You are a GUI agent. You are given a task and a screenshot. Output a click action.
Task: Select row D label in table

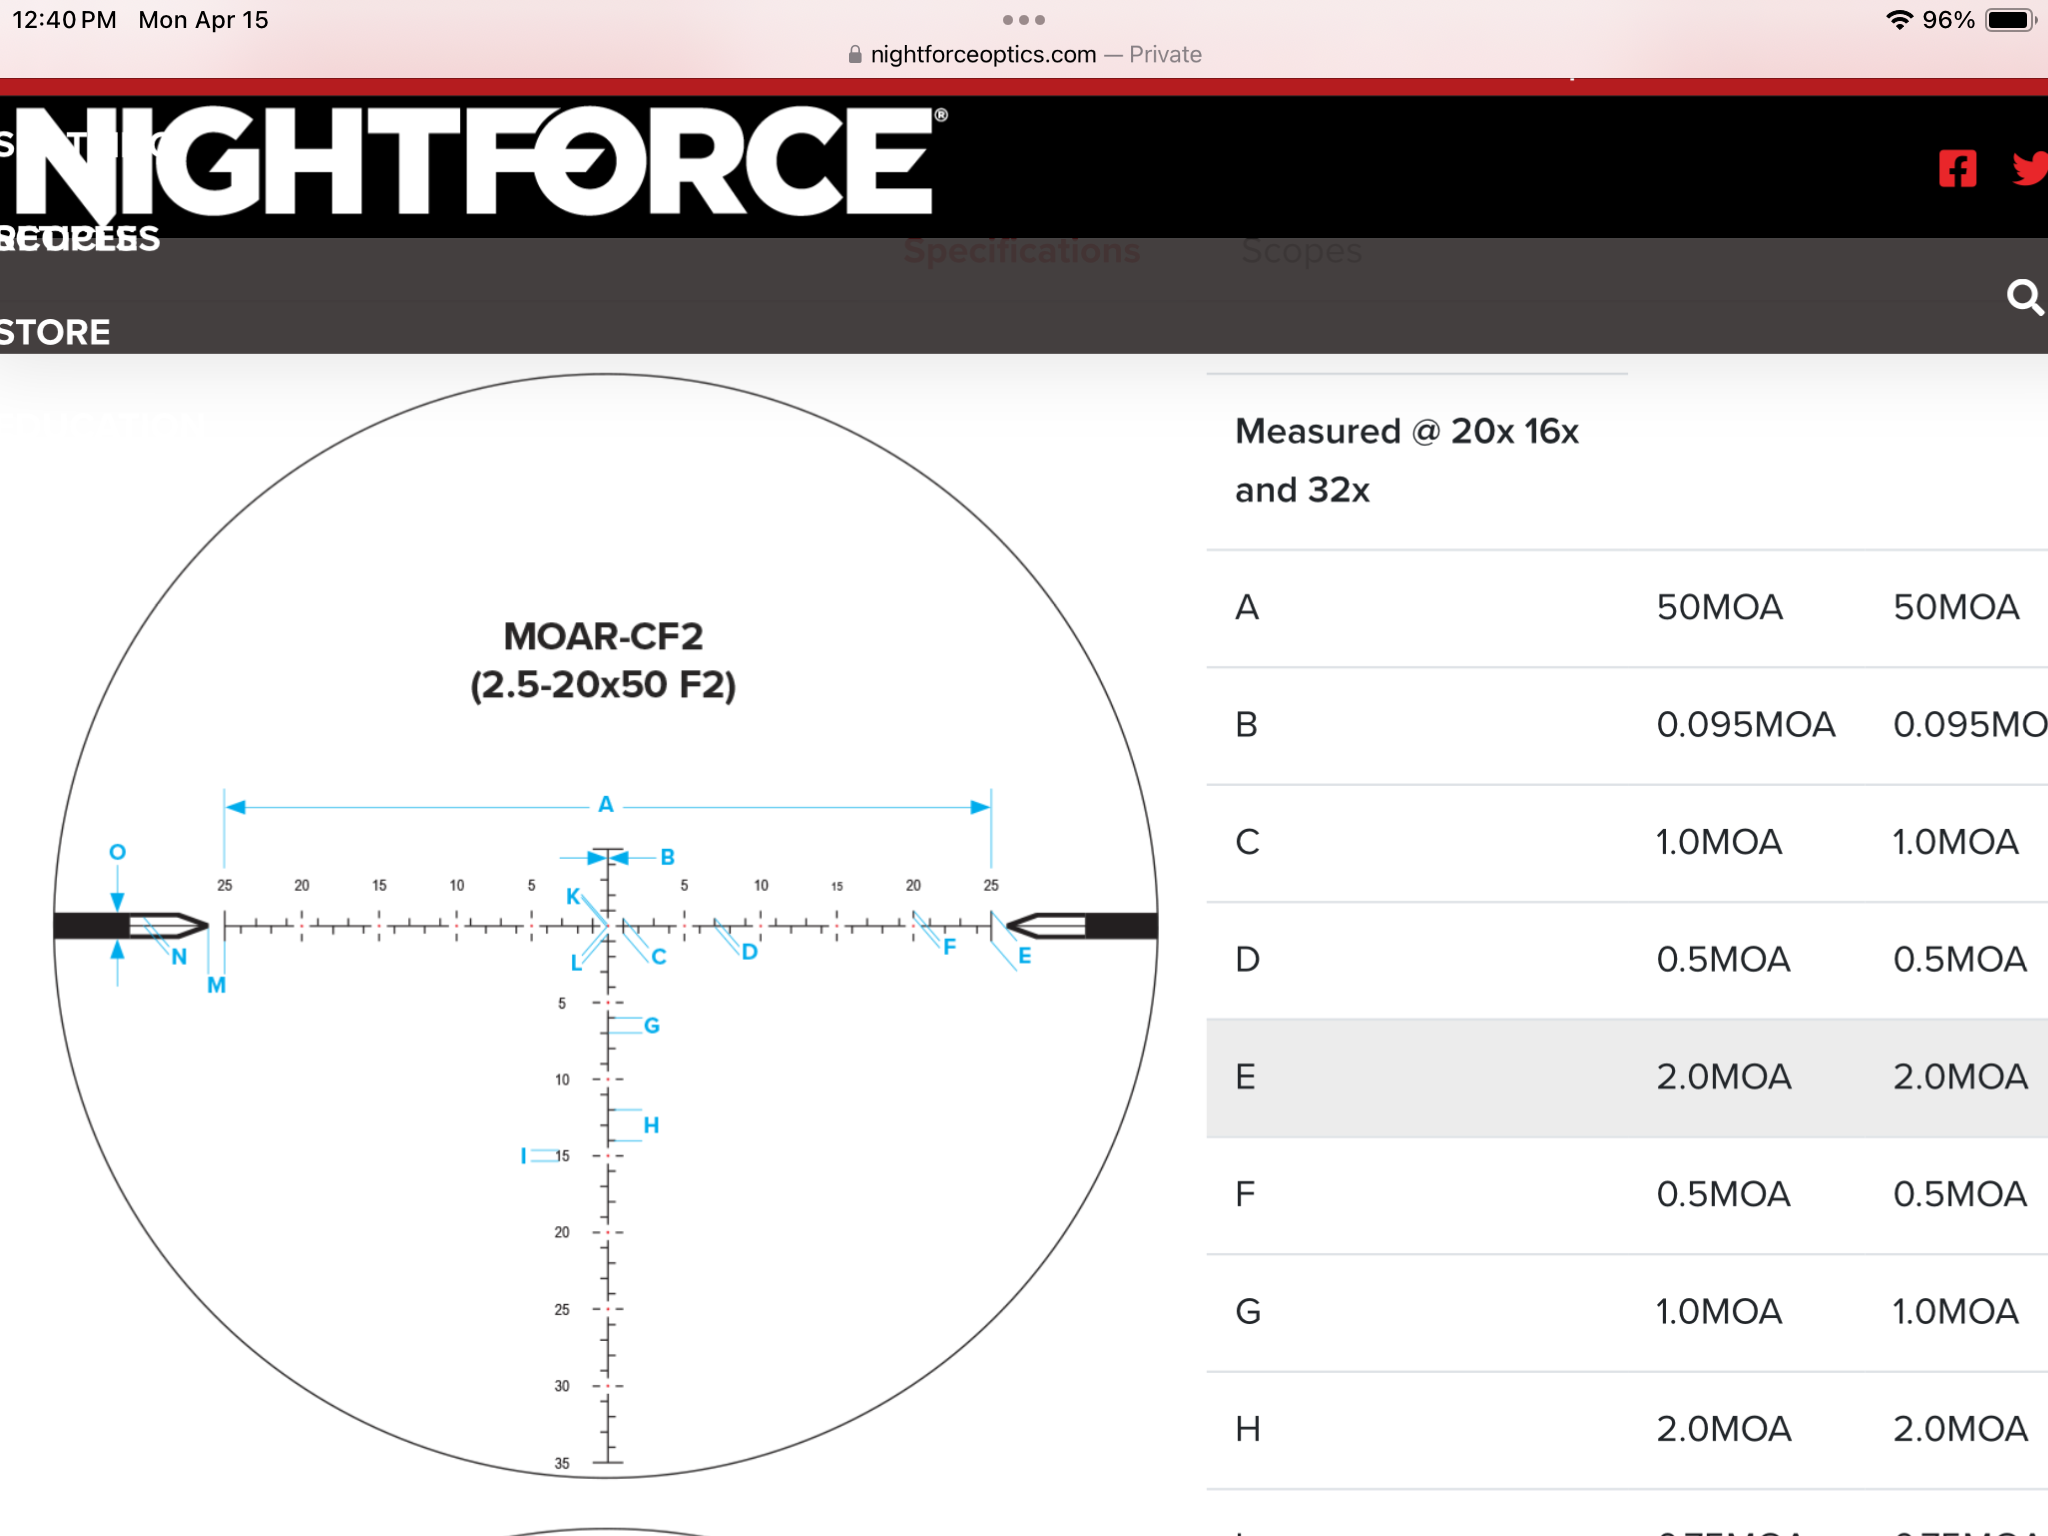(x=1247, y=959)
